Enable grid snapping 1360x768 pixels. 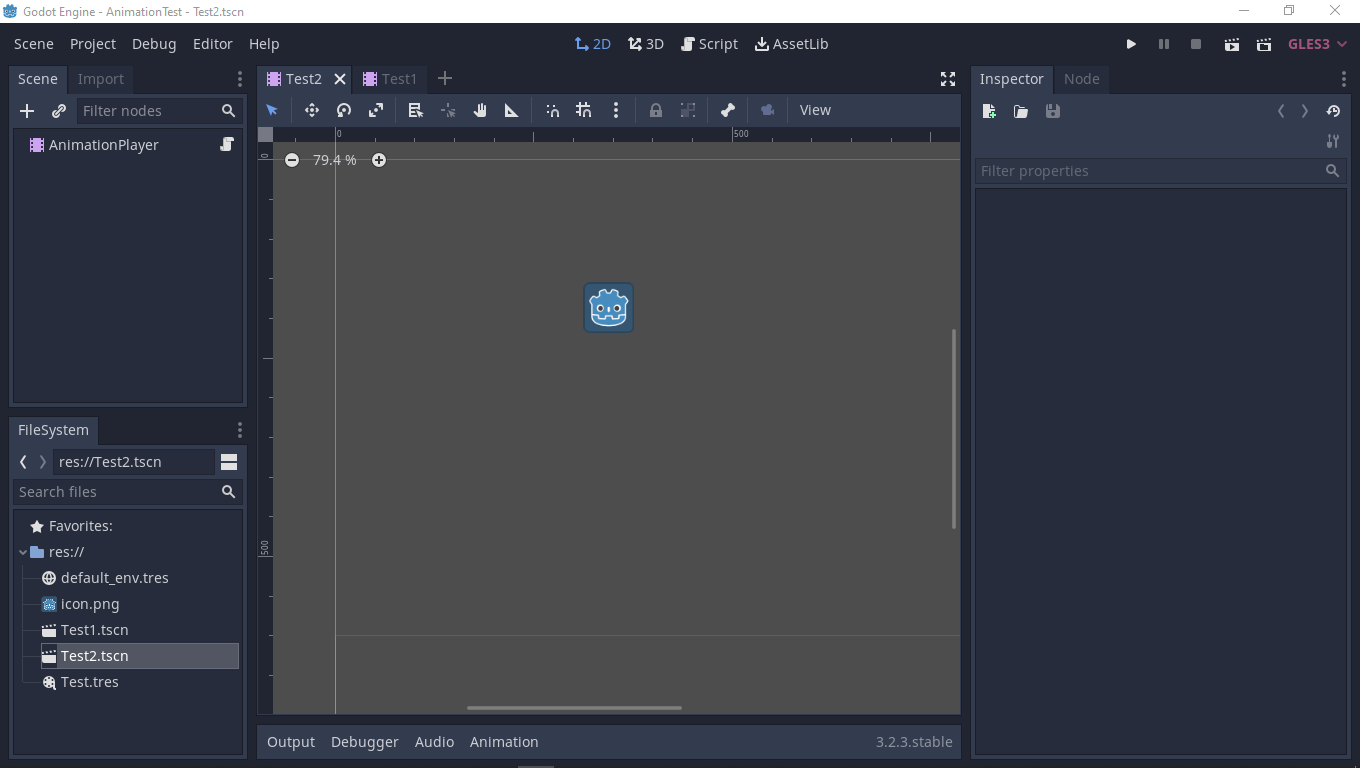coord(583,110)
